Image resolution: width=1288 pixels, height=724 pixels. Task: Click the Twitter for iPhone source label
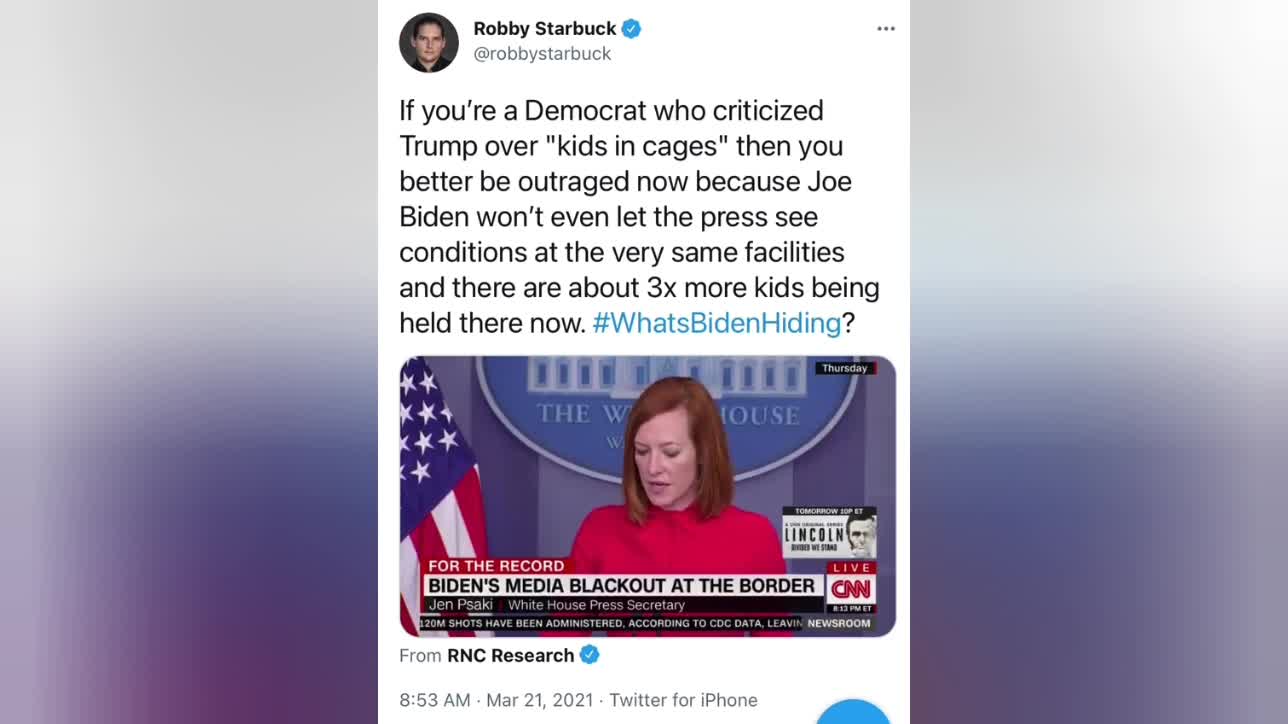pyautogui.click(x=683, y=700)
